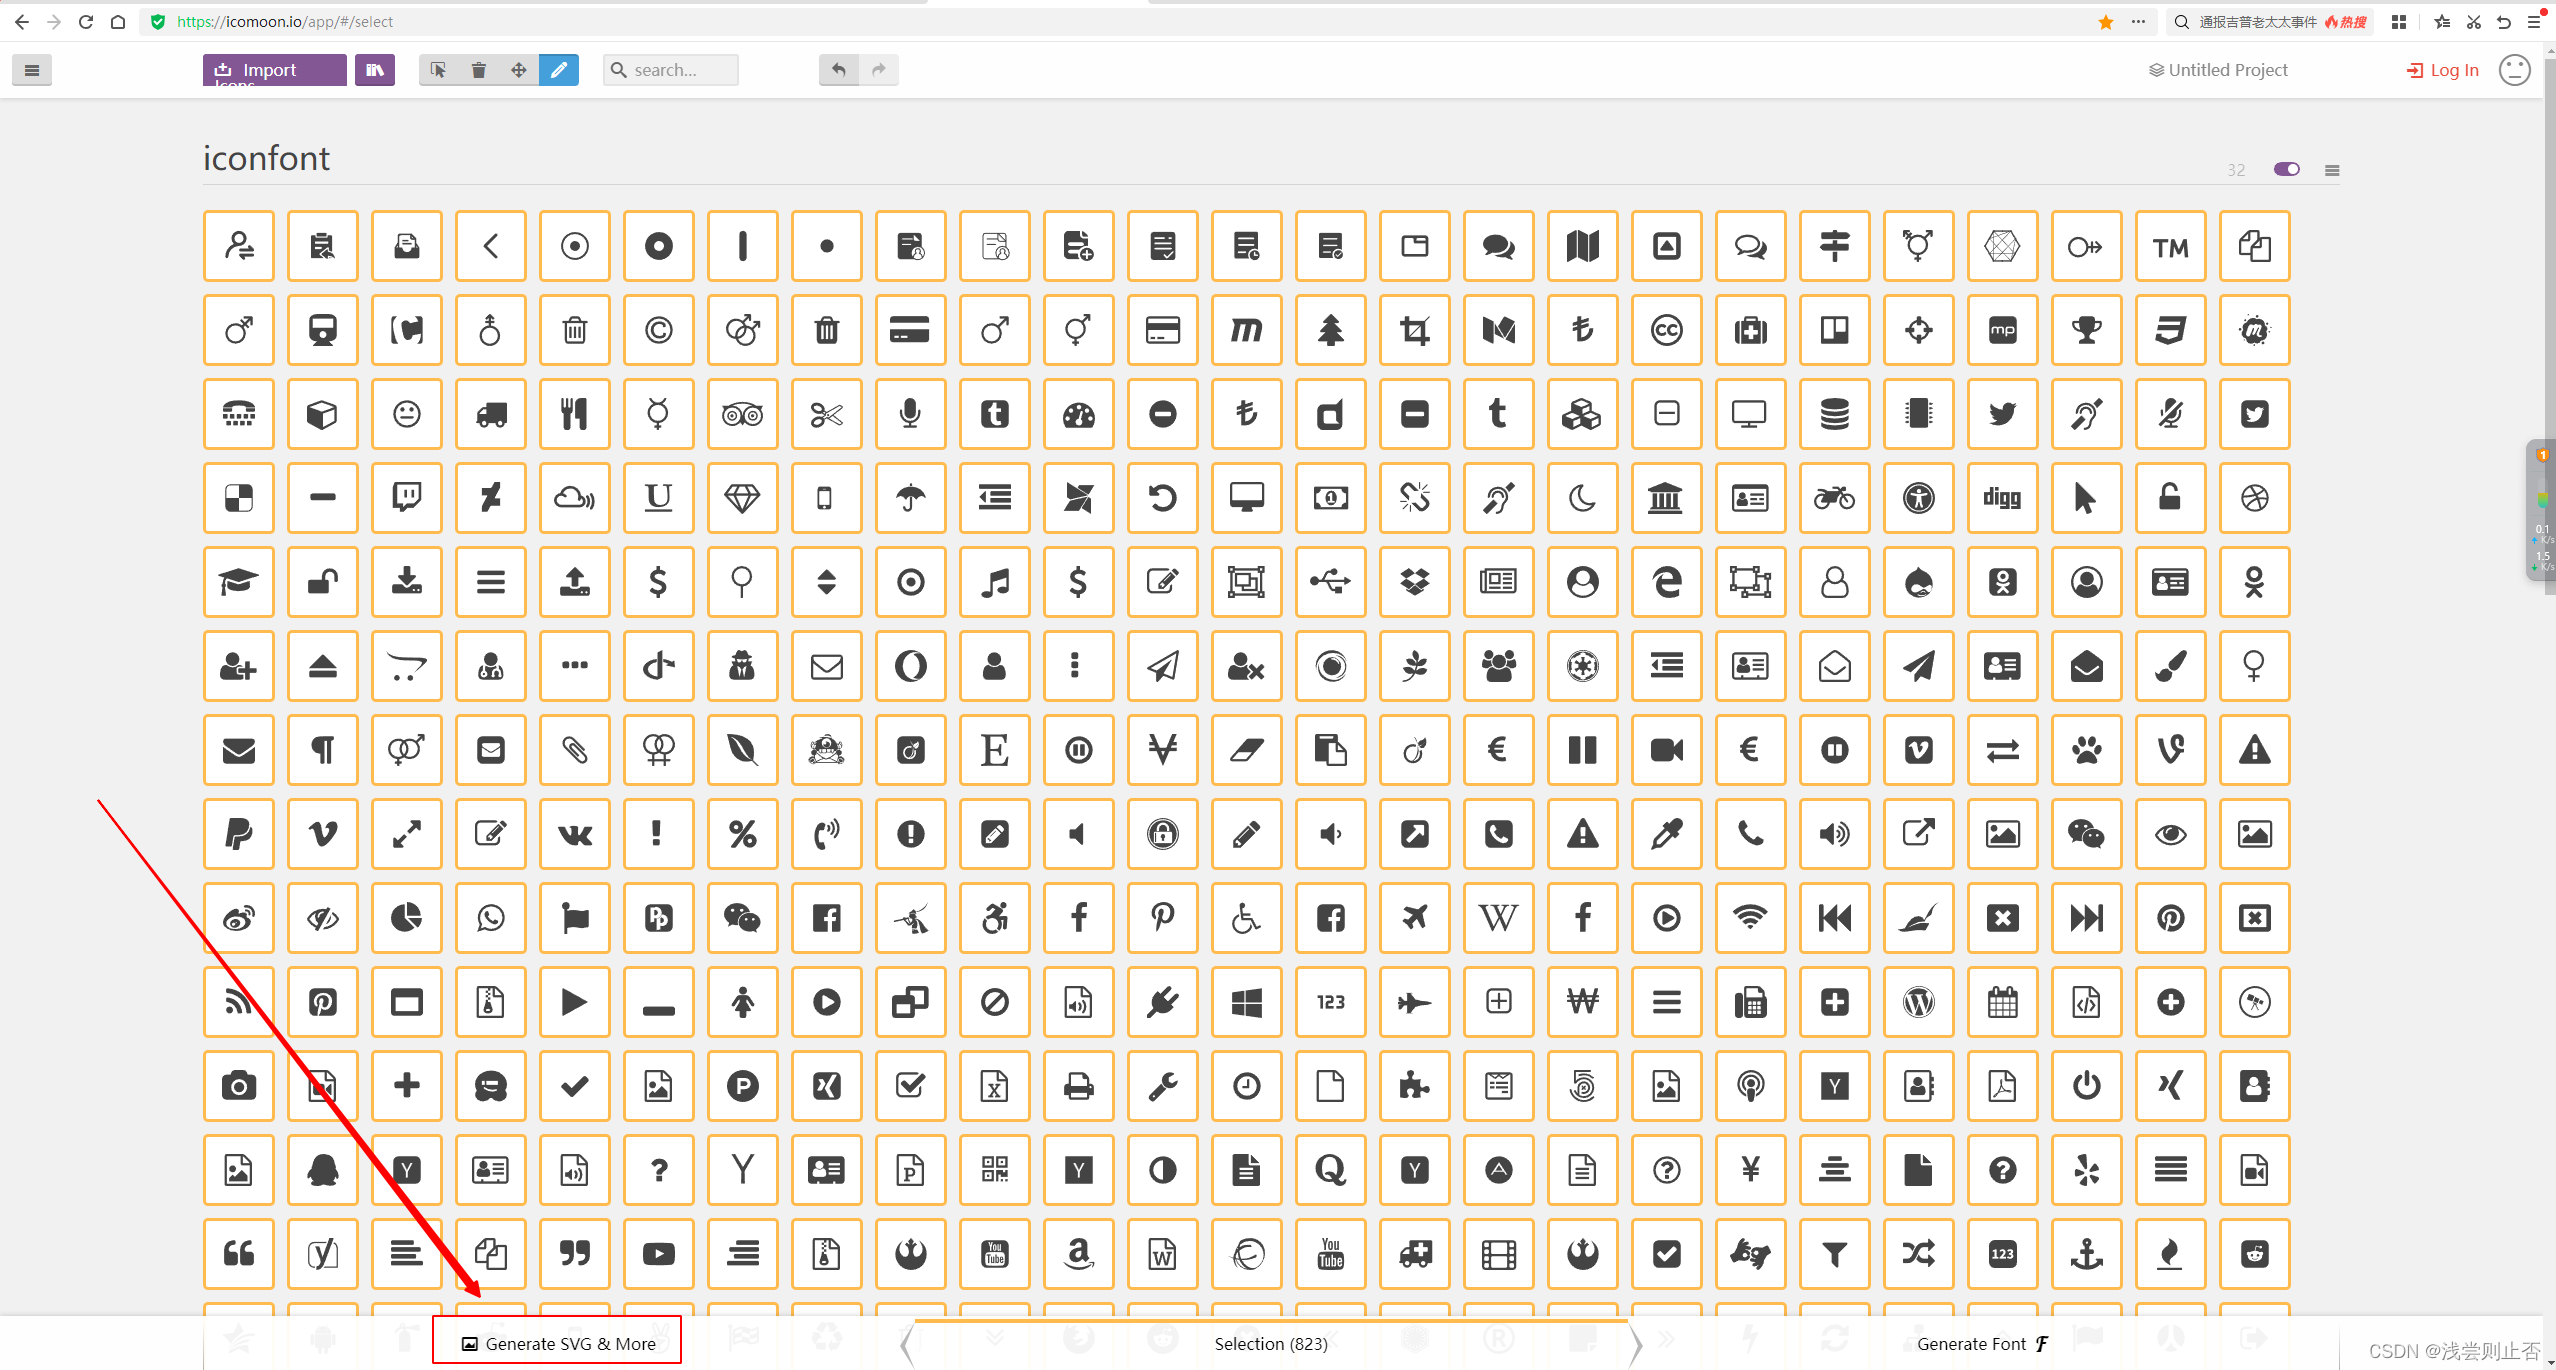Viewport: 2556px width, 1370px height.
Task: Select the Twitter bird icon in the grid
Action: (x=2002, y=414)
